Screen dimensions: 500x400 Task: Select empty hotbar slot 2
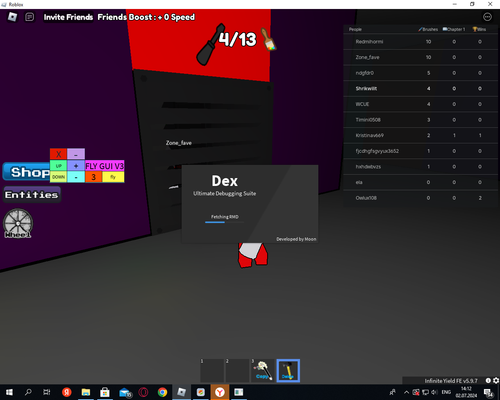pos(237,370)
